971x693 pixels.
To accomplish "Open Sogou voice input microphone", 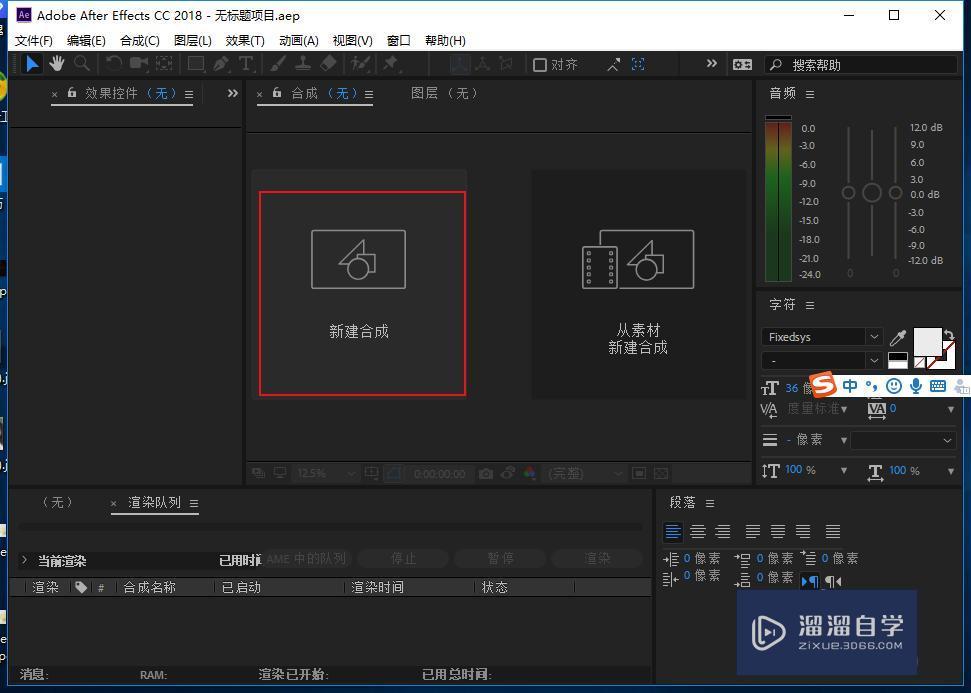I will 916,386.
